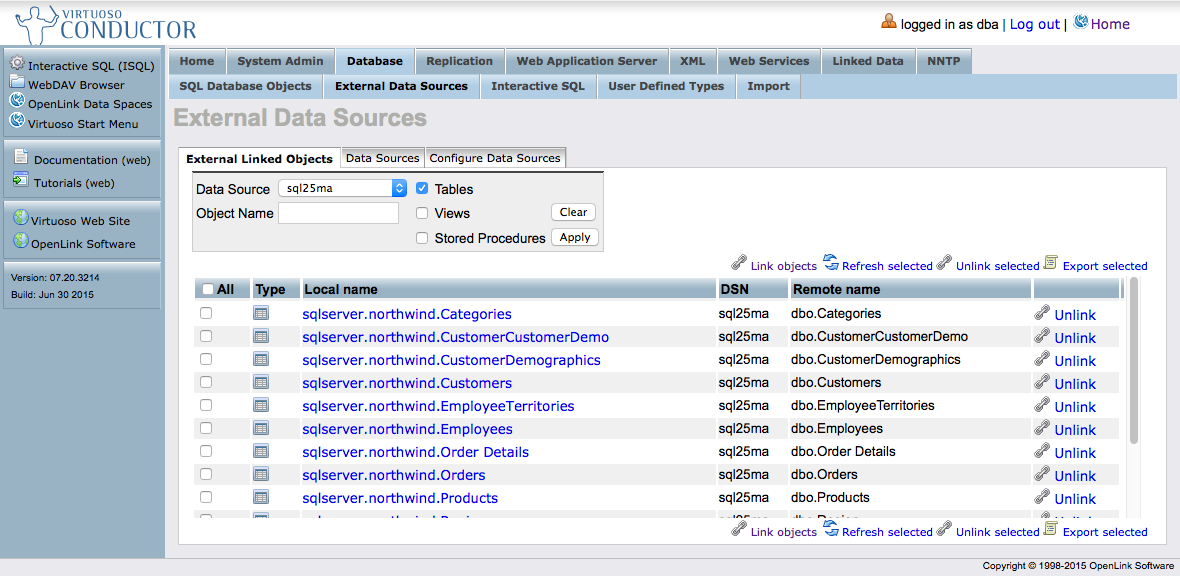Click the Virtuoso Web Site globe icon
This screenshot has width=1180, height=576.
click(19, 219)
